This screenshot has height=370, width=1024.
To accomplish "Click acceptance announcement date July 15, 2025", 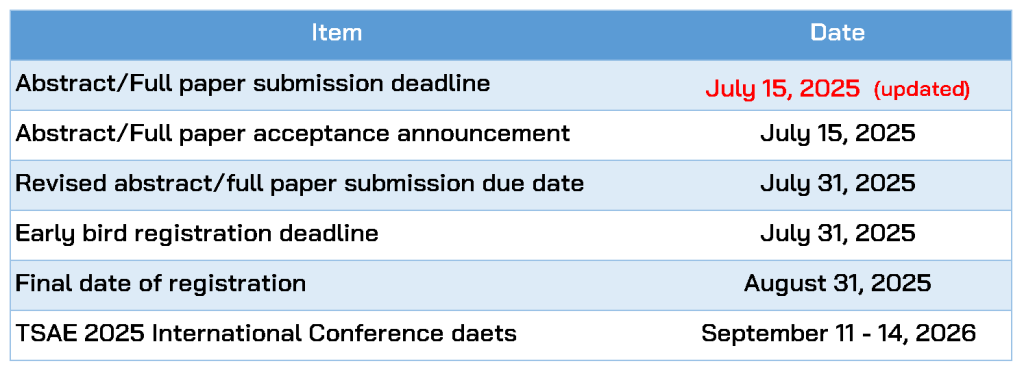I will (x=837, y=133).
